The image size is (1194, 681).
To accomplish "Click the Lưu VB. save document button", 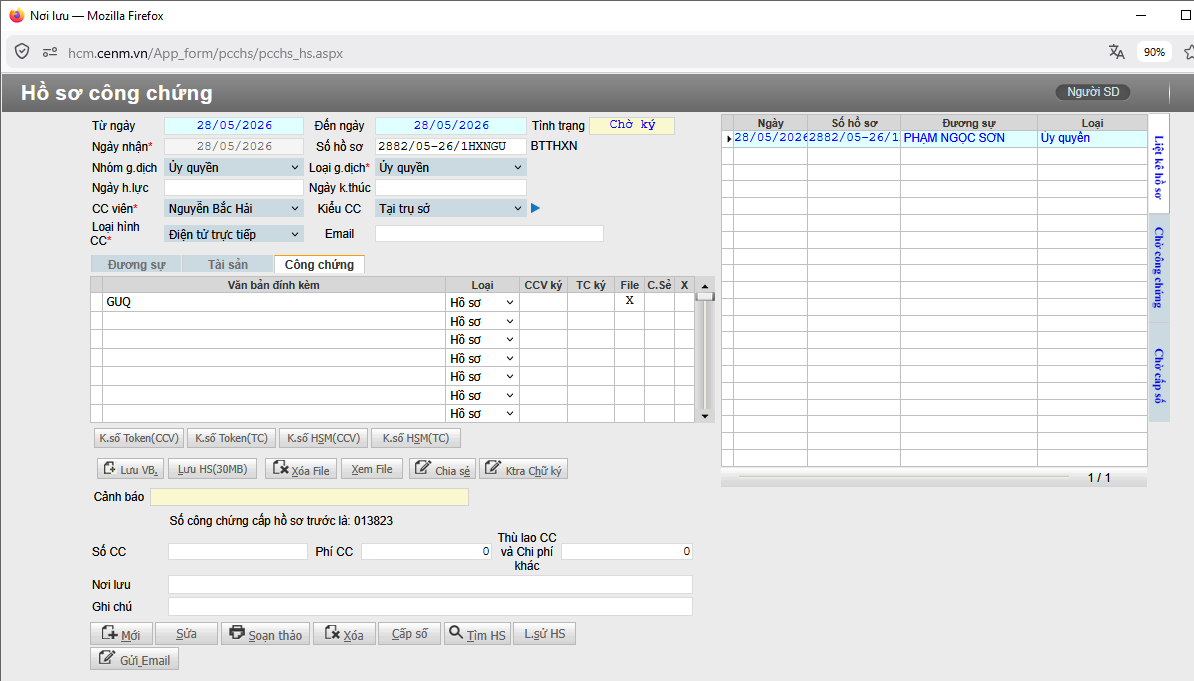I will pyautogui.click(x=131, y=469).
